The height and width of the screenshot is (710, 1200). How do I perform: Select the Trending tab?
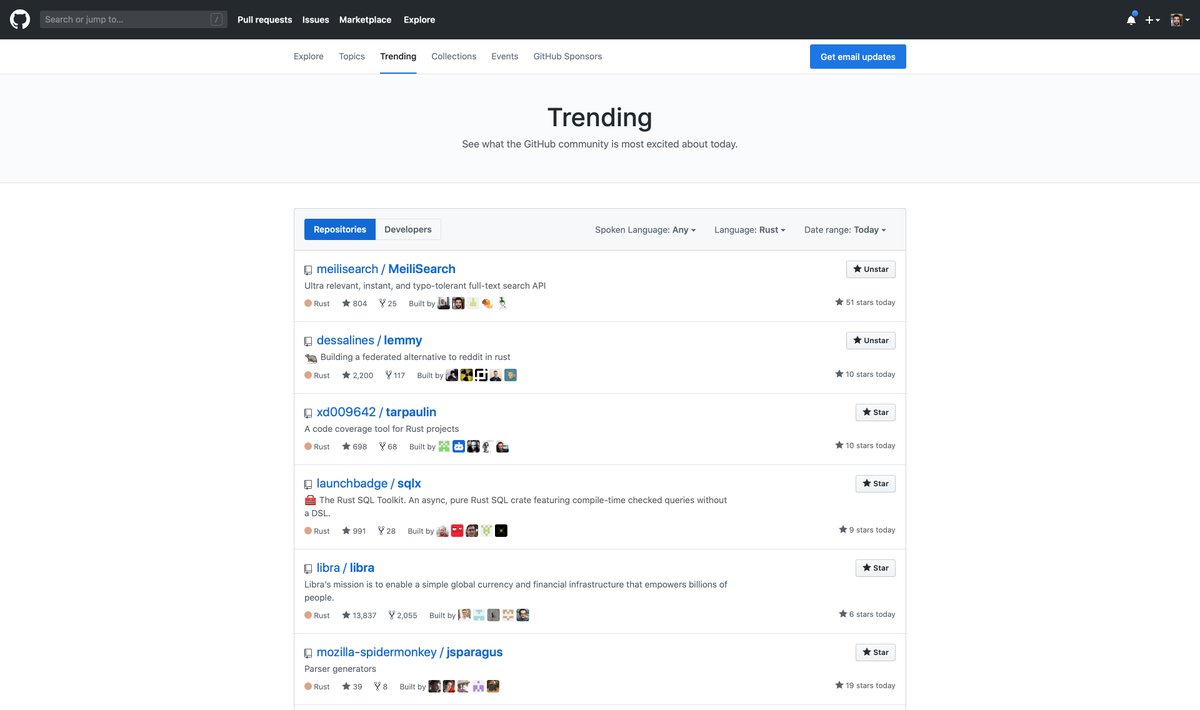(x=398, y=56)
